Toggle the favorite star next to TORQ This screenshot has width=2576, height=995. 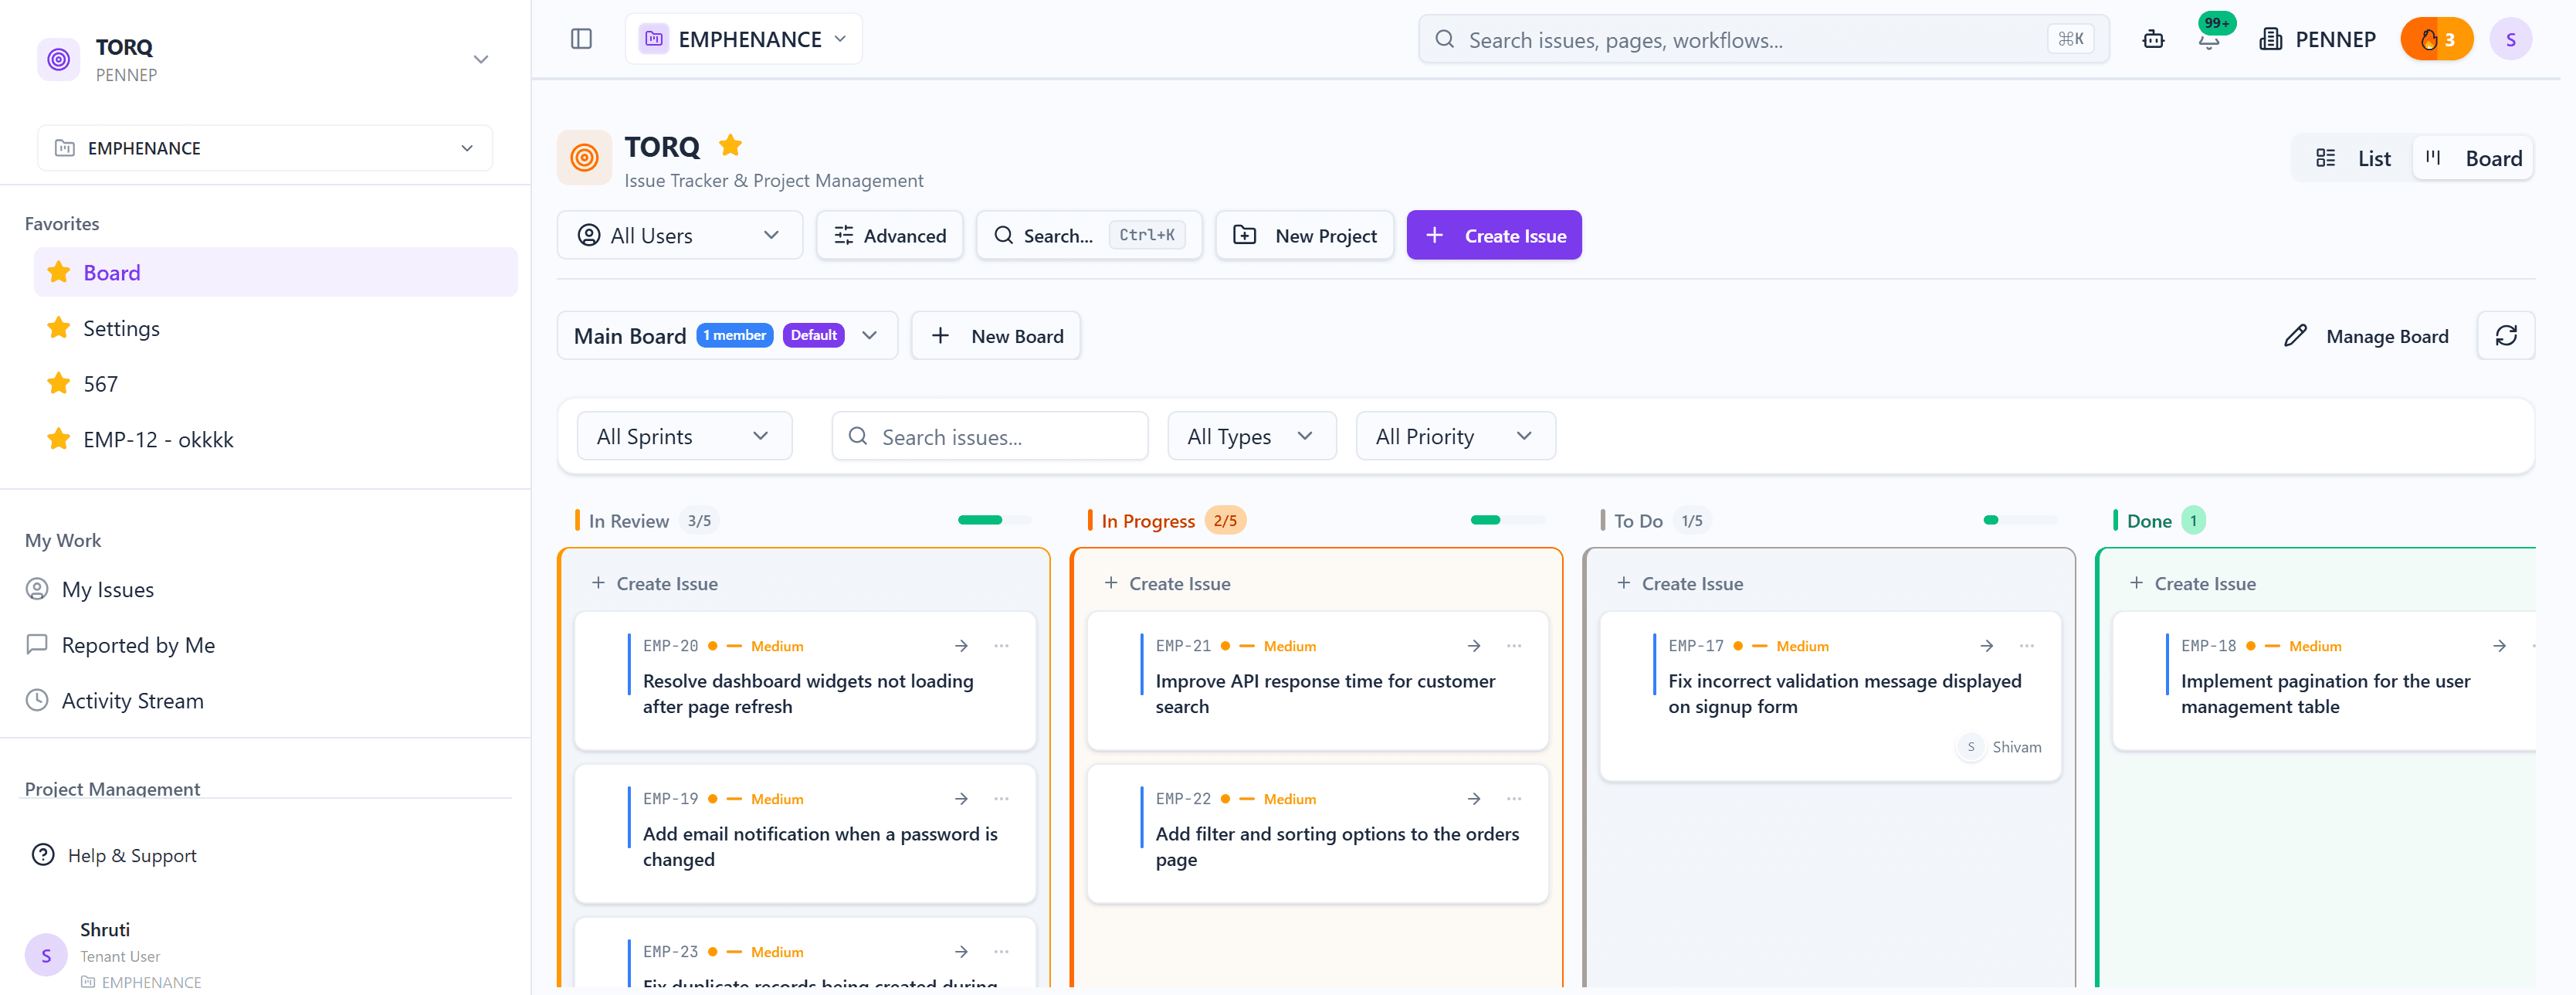731,146
